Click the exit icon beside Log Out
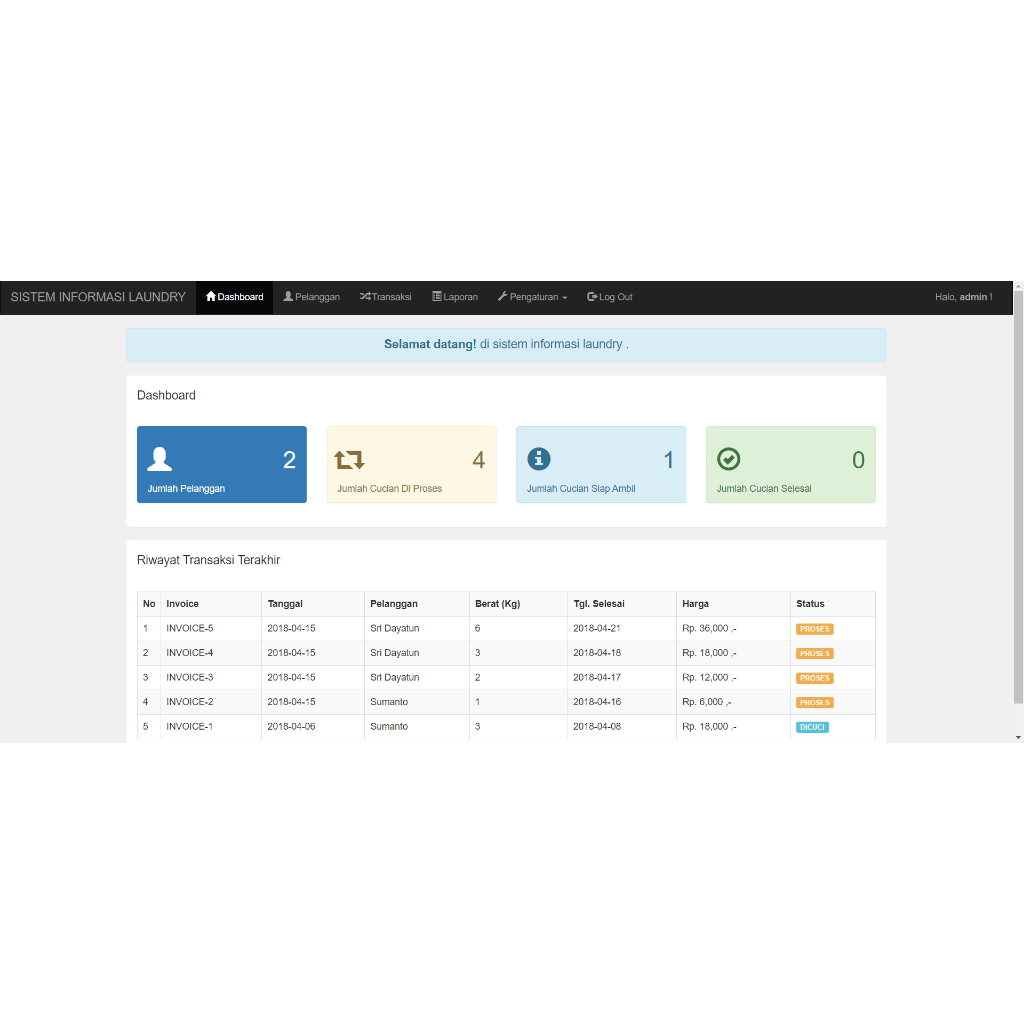This screenshot has width=1024, height=1024. tap(591, 296)
